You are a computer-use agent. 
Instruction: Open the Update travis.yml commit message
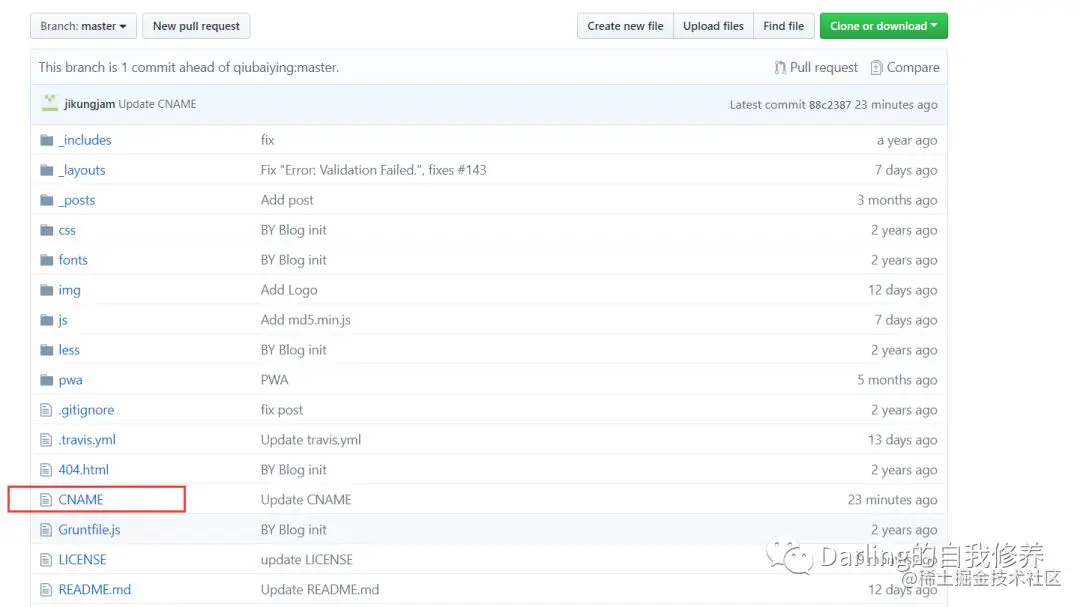pyautogui.click(x=311, y=440)
